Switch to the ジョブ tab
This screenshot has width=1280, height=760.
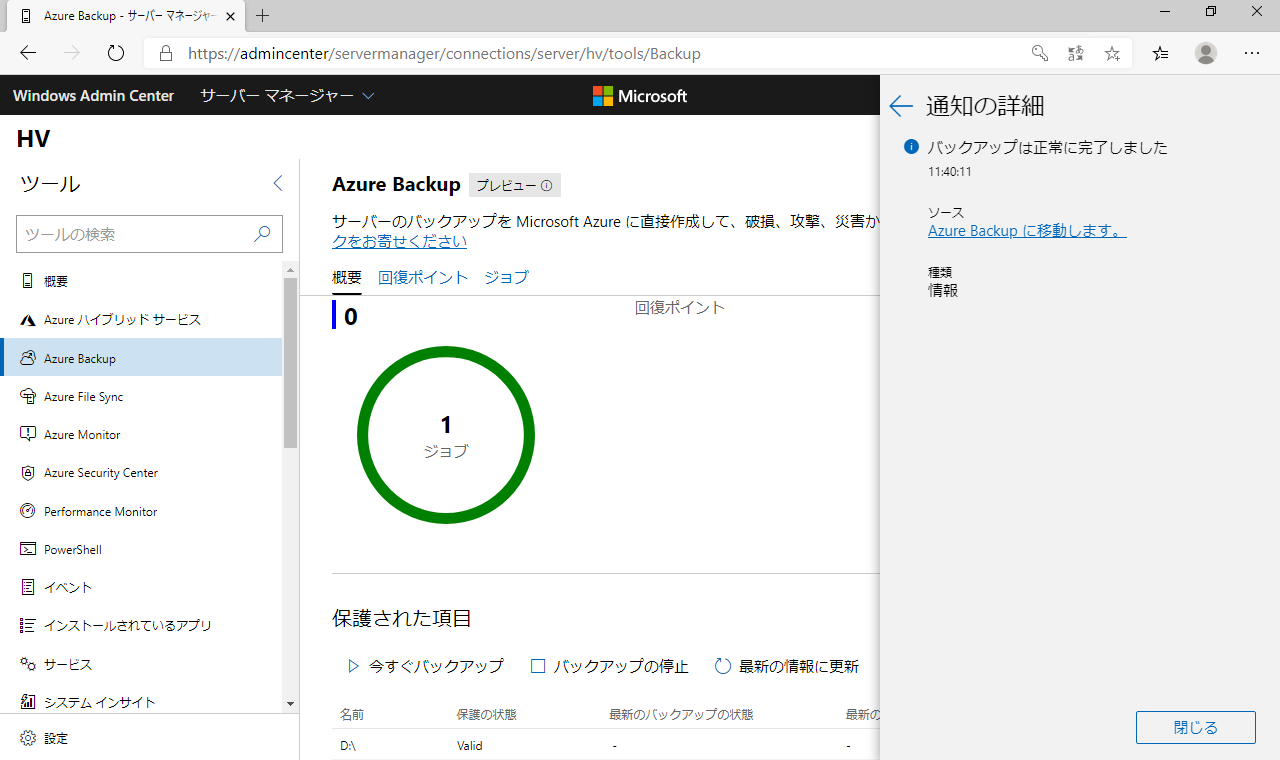[x=506, y=278]
